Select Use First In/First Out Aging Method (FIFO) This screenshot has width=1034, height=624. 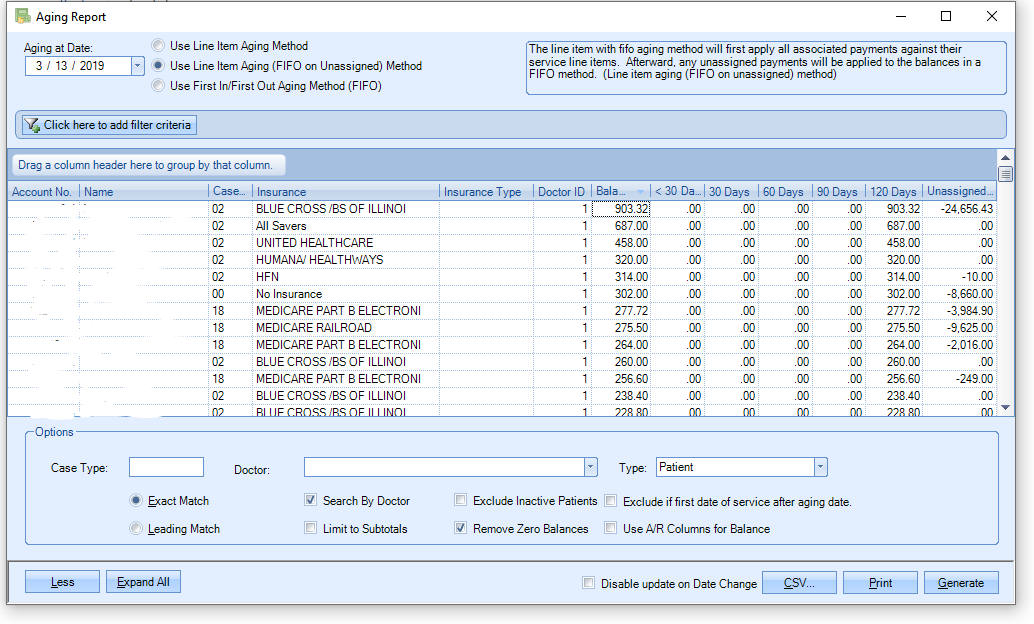pyautogui.click(x=157, y=85)
